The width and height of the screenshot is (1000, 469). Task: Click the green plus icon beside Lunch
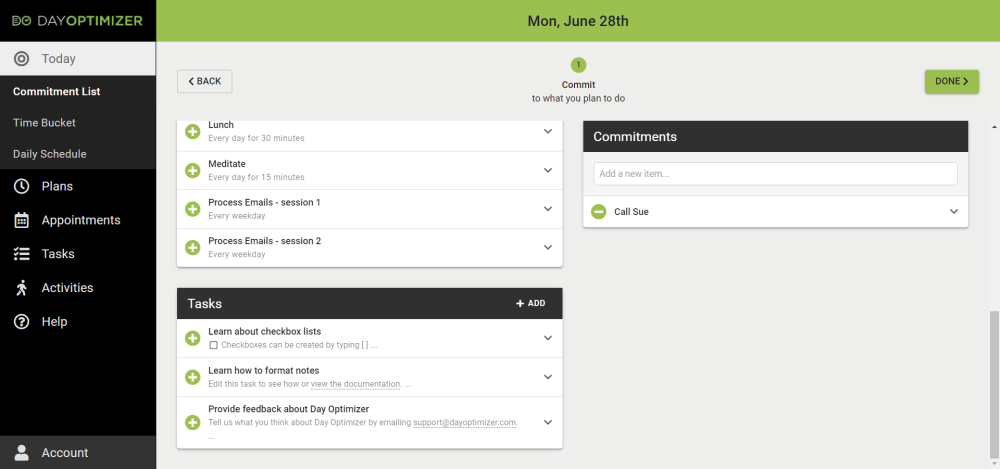pyautogui.click(x=193, y=131)
